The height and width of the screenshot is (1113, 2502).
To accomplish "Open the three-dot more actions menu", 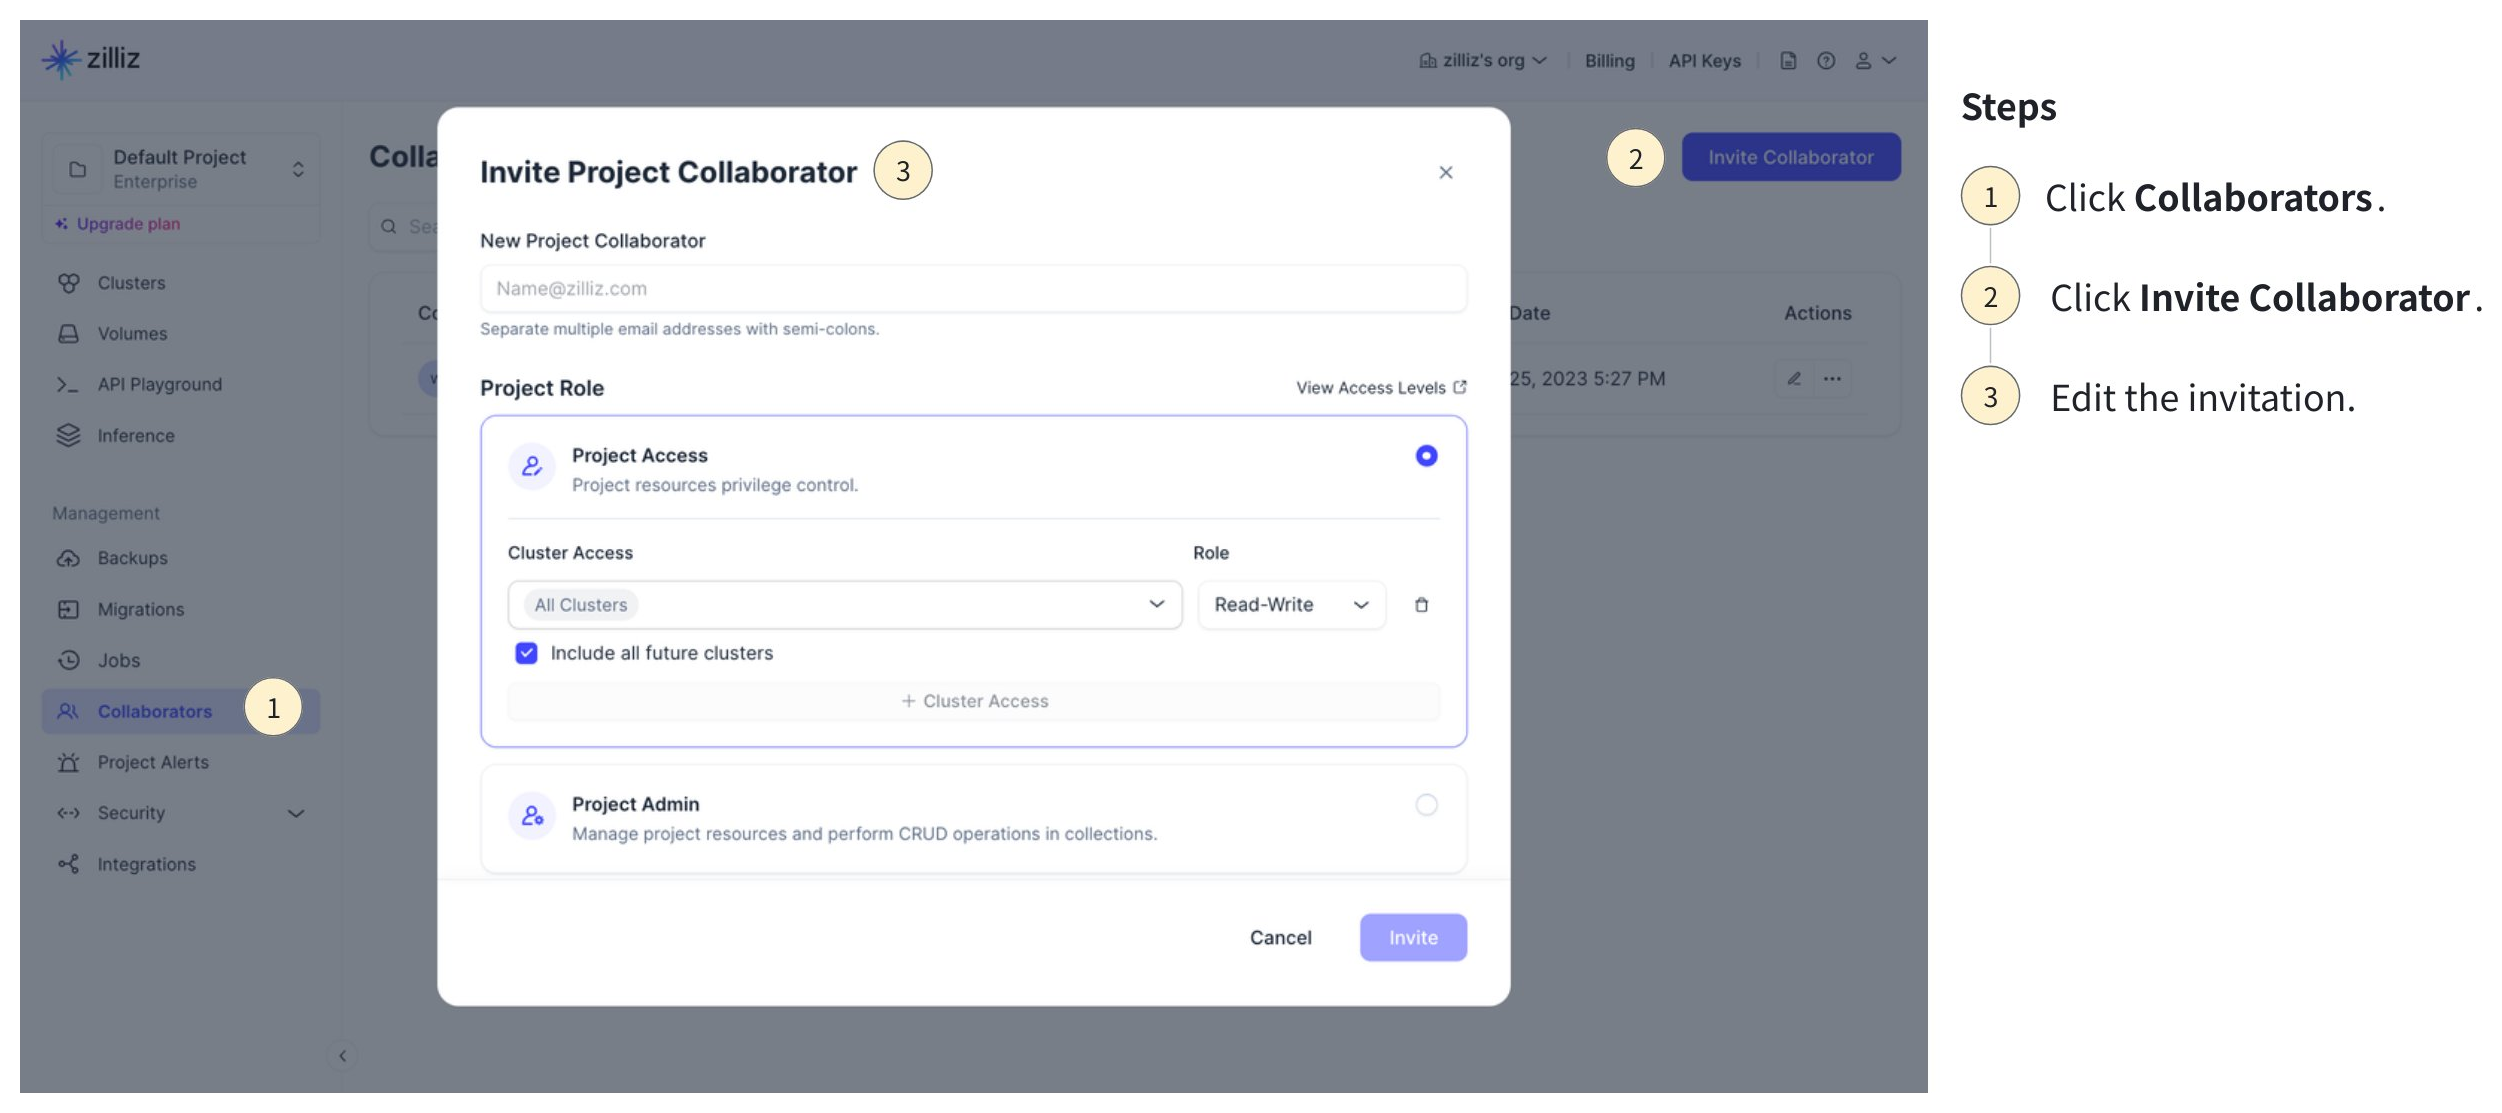I will coord(1832,379).
